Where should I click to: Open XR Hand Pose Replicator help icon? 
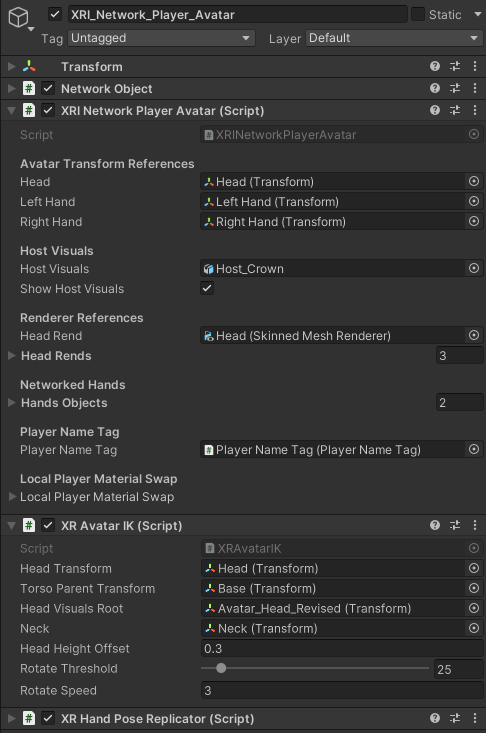pyautogui.click(x=435, y=718)
